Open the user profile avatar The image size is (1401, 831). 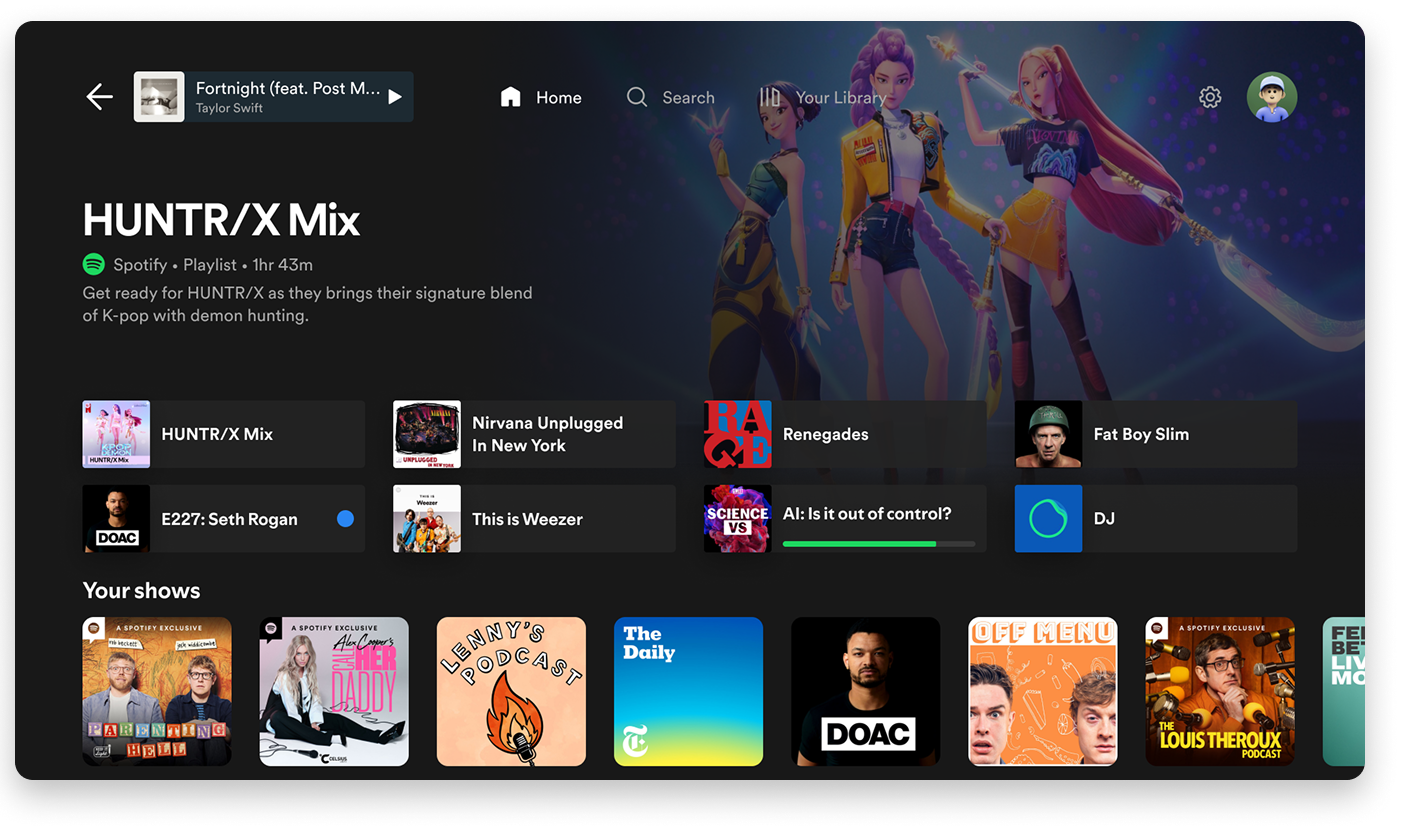[x=1272, y=97]
